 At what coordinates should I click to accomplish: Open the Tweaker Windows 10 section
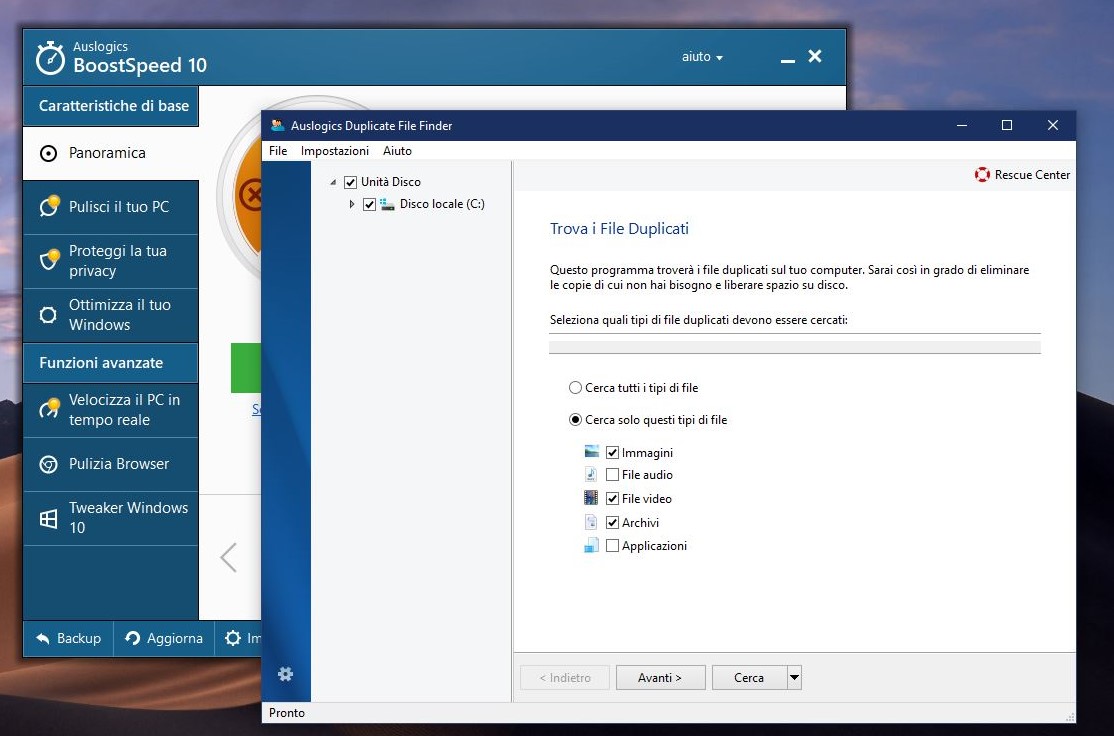111,518
